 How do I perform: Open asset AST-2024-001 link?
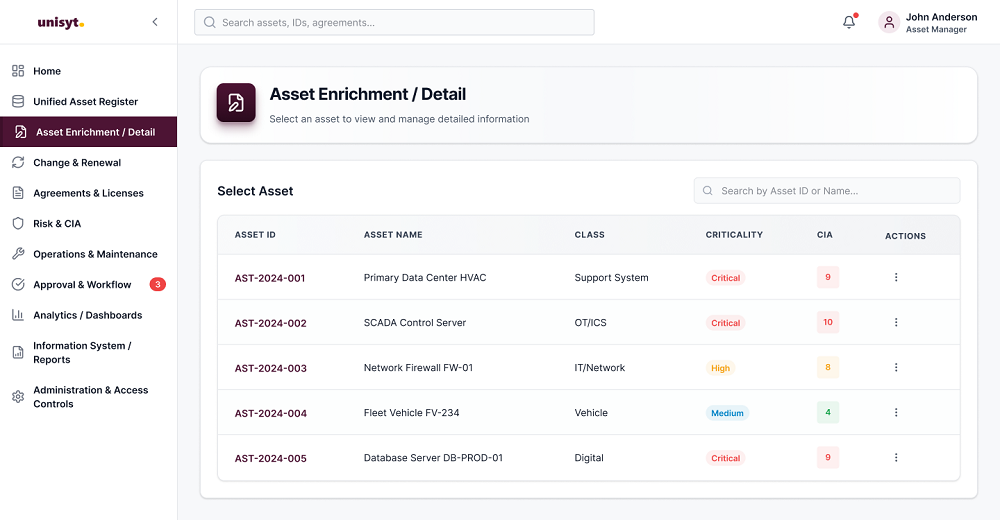270,278
